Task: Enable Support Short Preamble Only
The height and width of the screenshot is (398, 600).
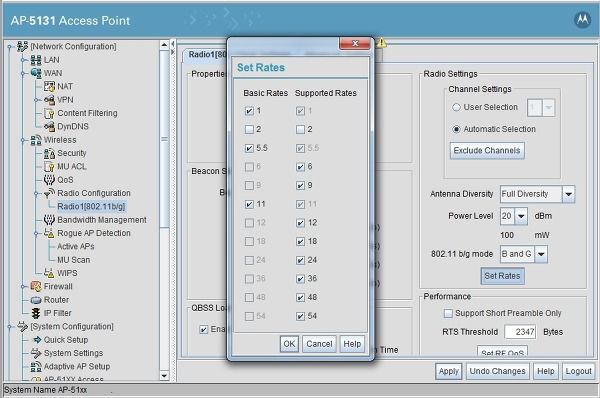Action: (x=448, y=313)
